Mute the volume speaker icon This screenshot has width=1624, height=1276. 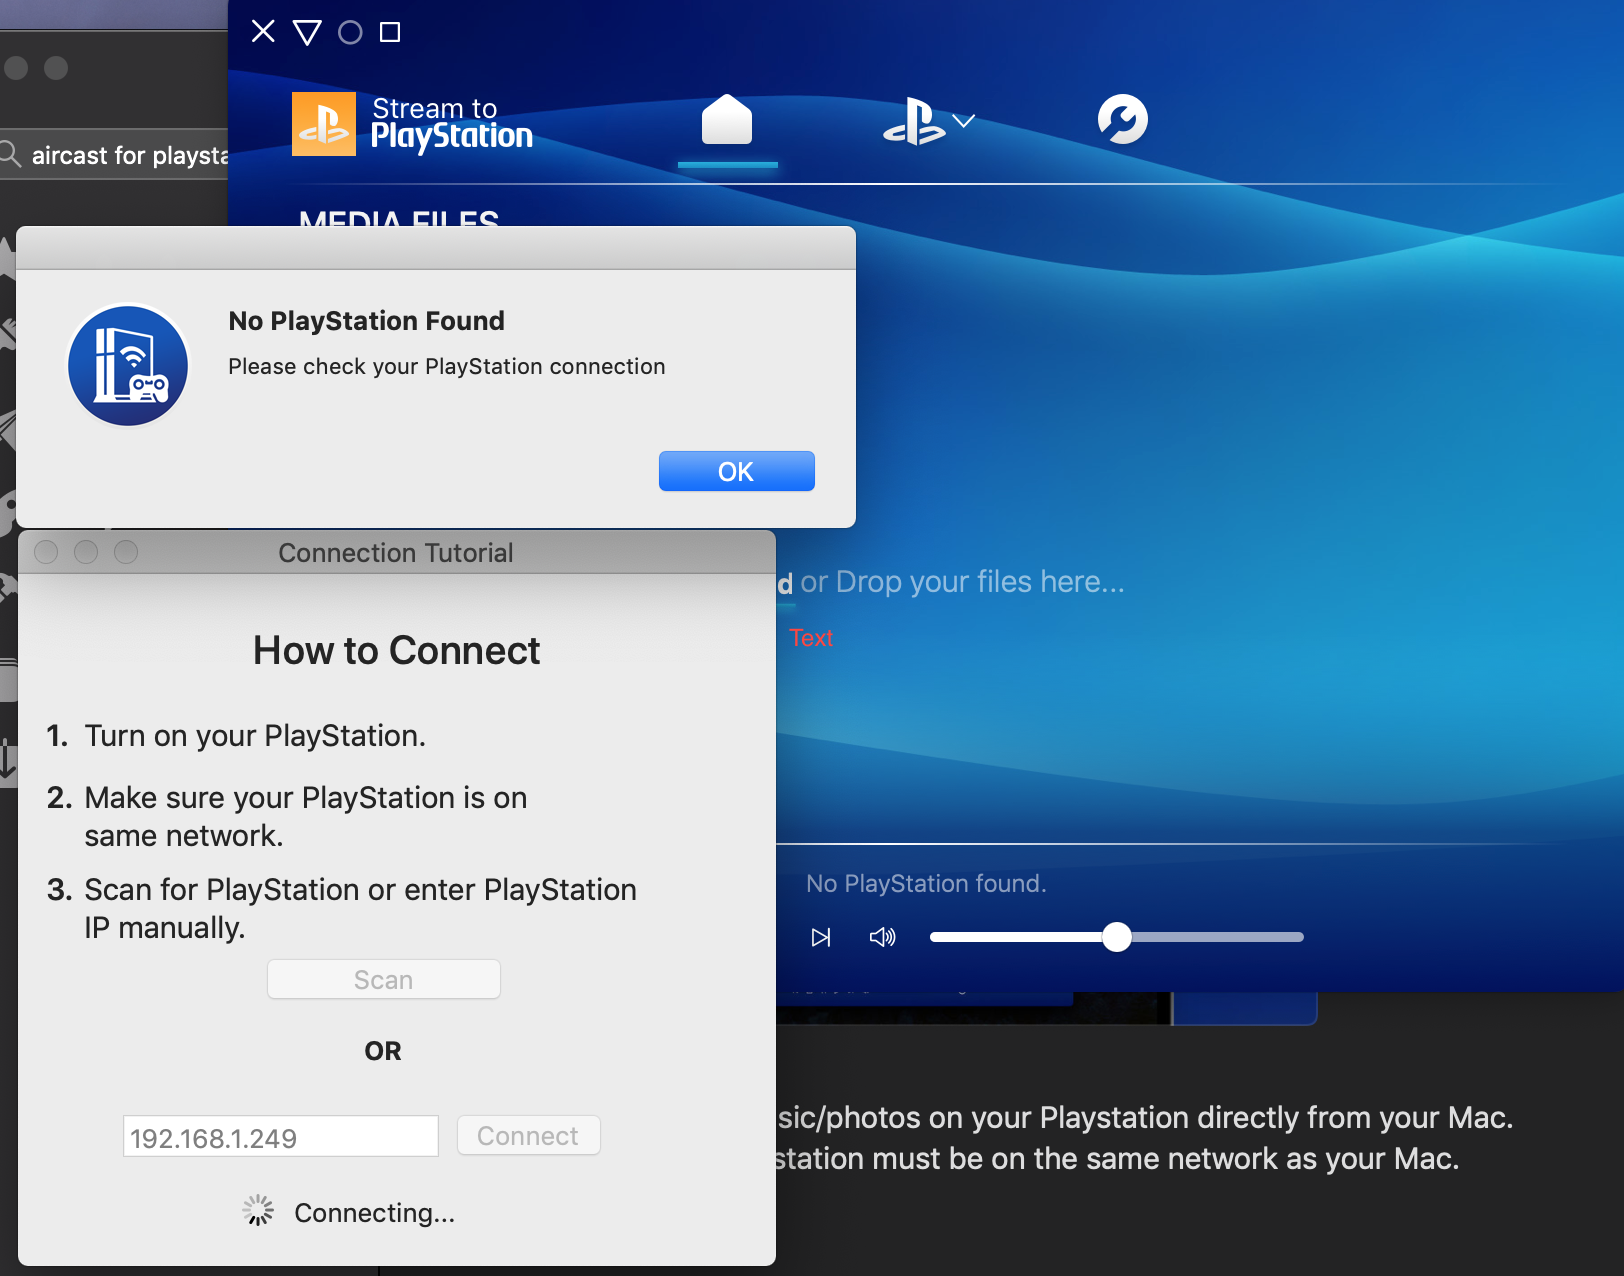coord(882,937)
